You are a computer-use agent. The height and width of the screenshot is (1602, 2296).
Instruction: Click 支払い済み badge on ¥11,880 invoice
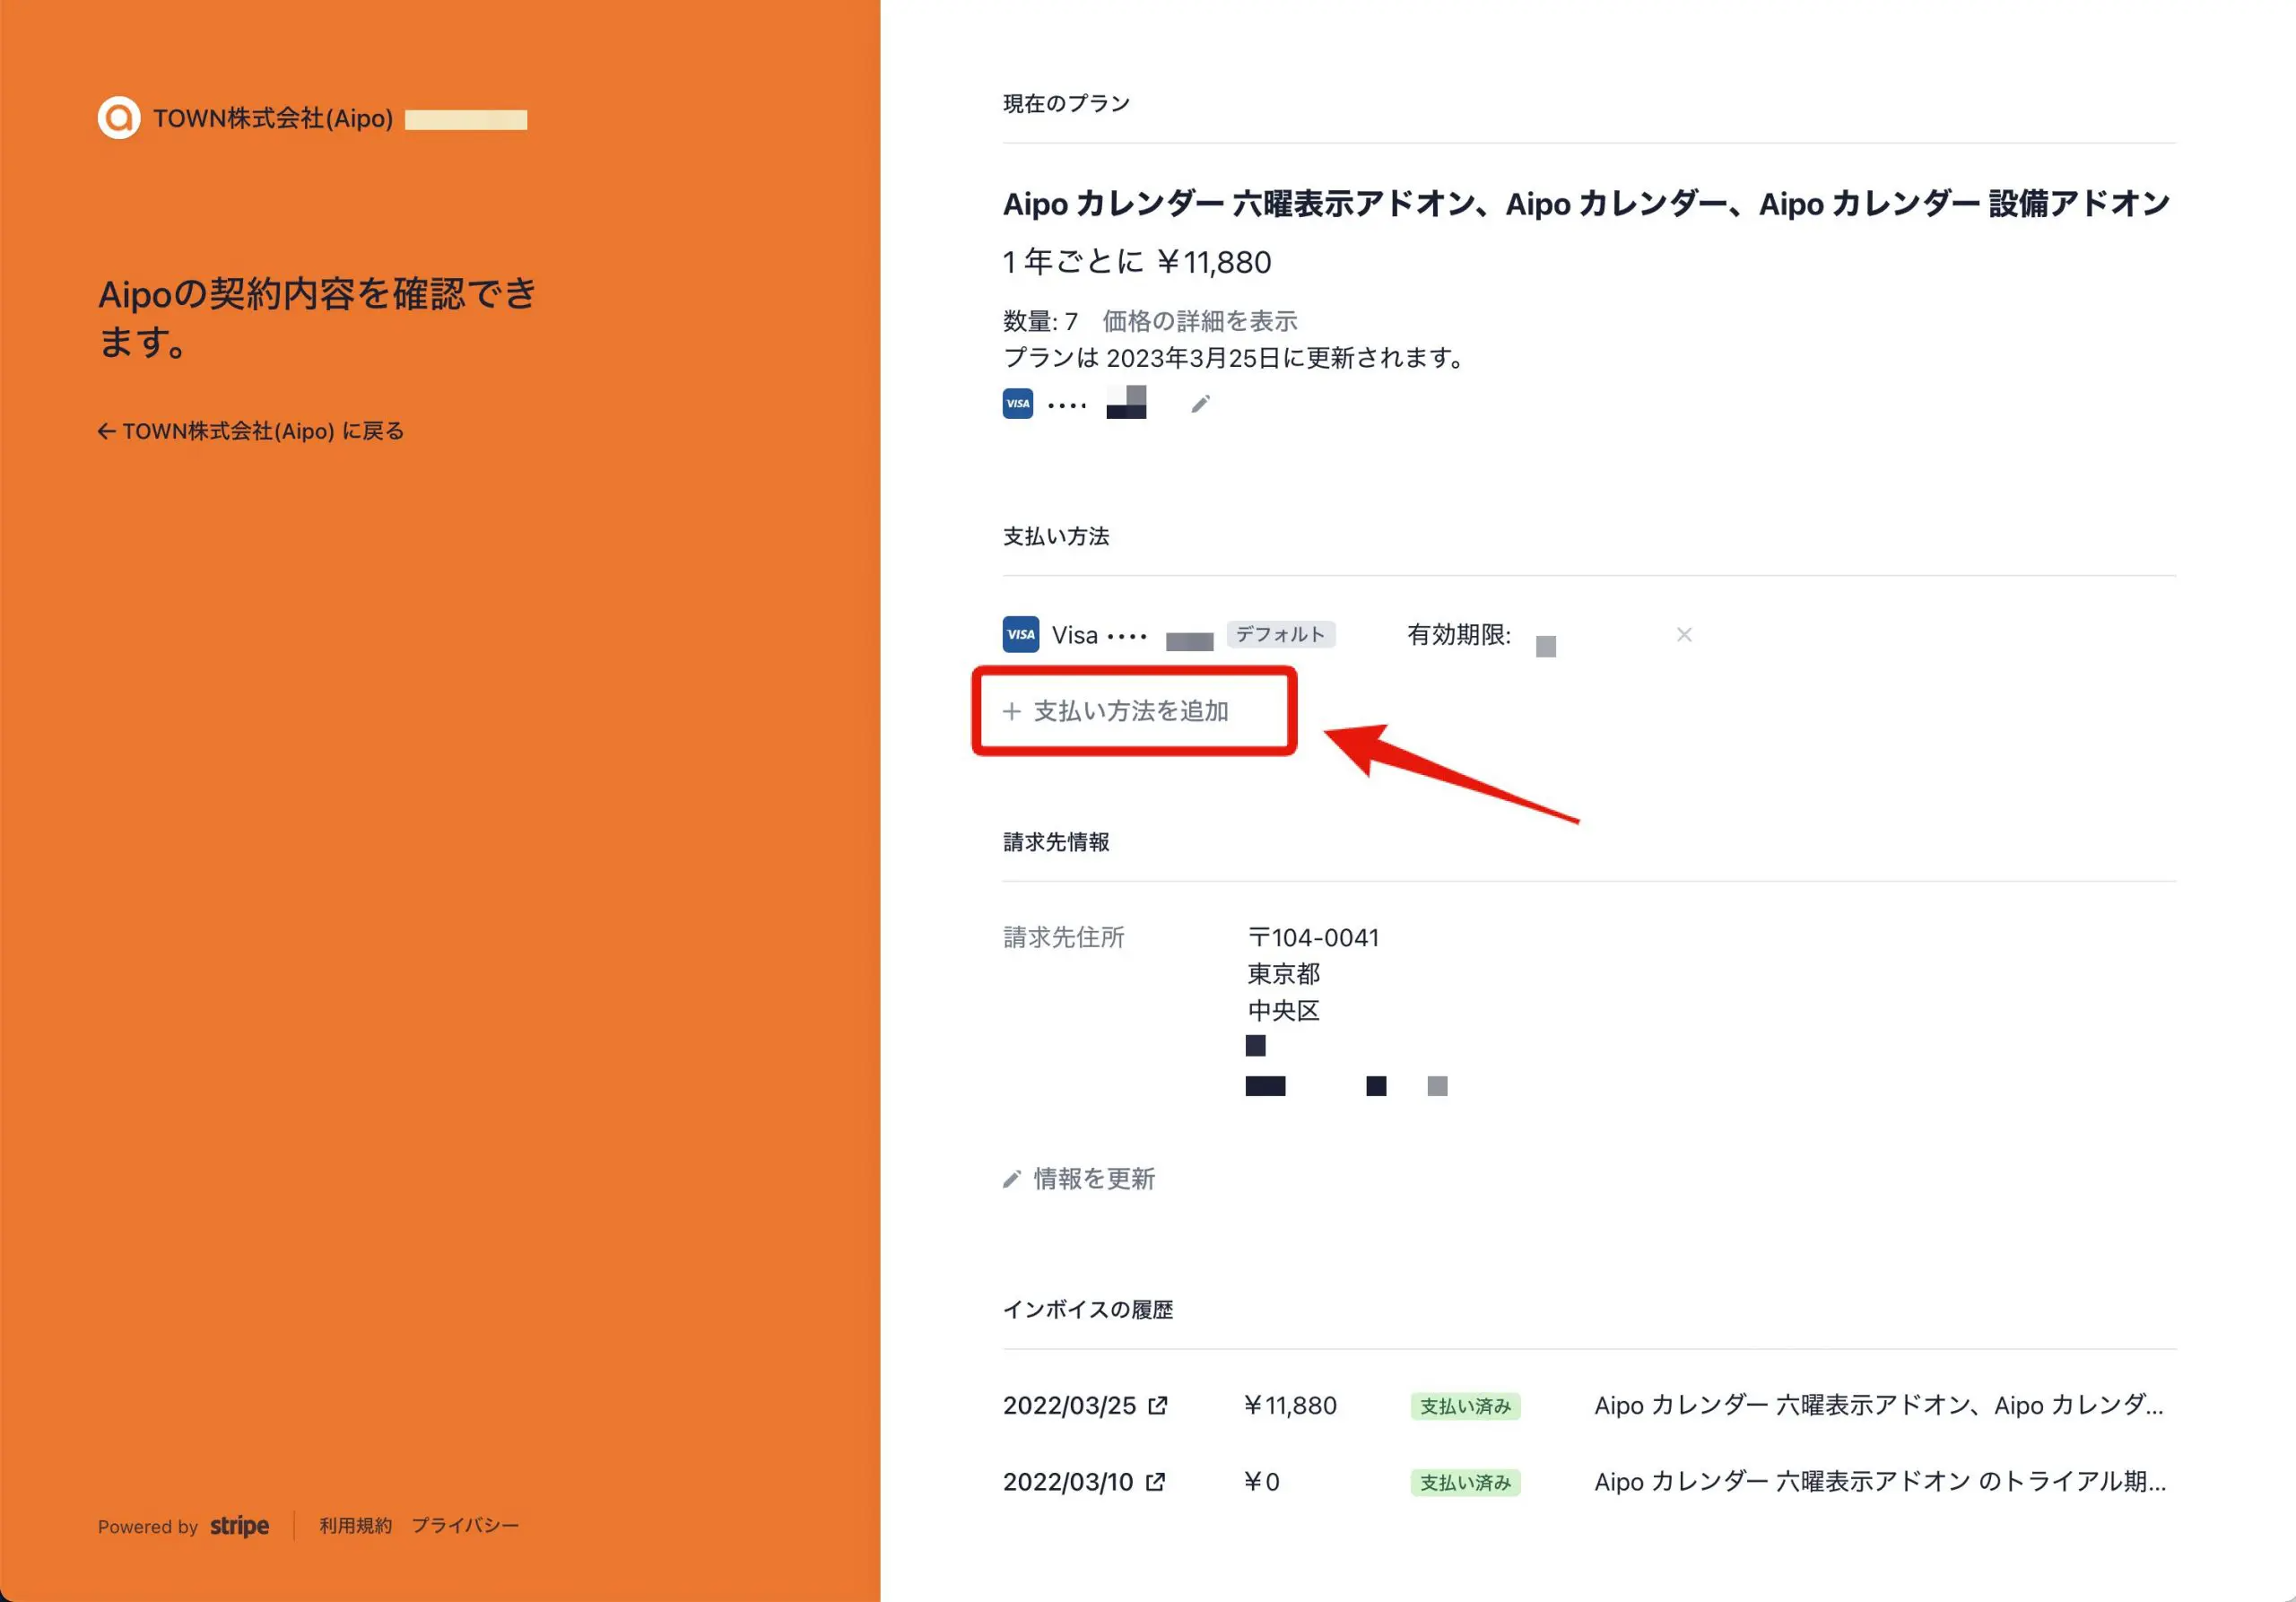click(x=1465, y=1406)
